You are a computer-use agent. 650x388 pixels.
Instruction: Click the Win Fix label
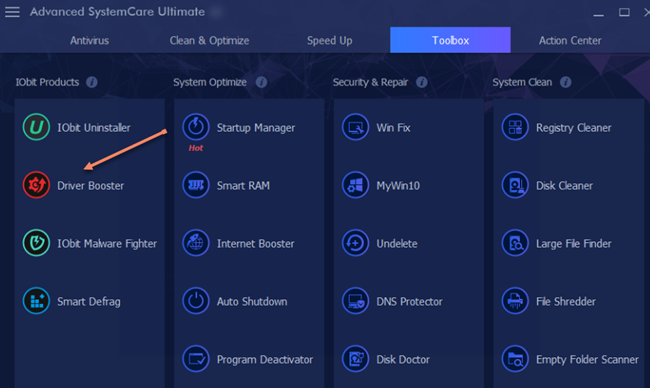coord(393,127)
